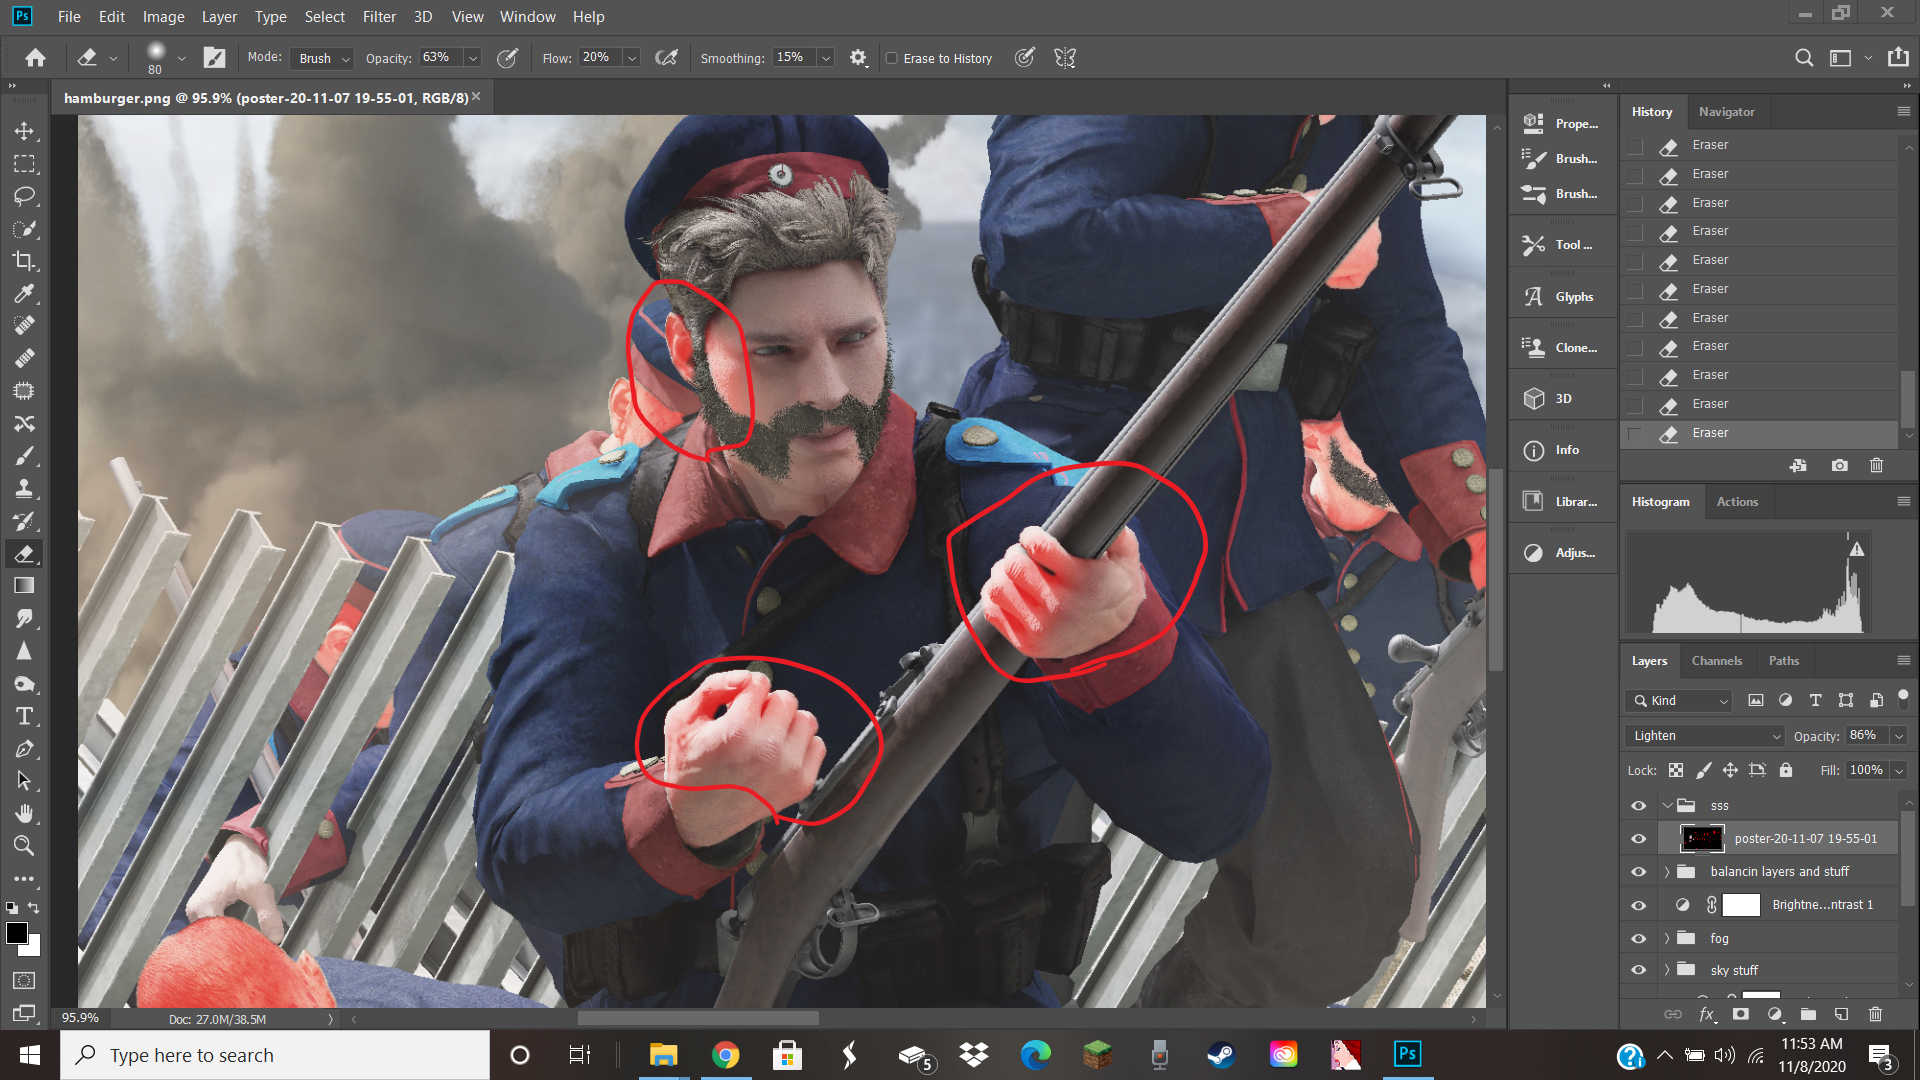Open the Lighten blend mode dropdown
This screenshot has height=1080, width=1920.
(1705, 736)
